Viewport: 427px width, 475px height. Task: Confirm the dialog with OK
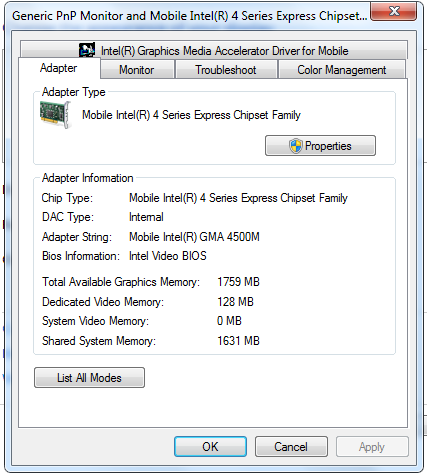210,447
